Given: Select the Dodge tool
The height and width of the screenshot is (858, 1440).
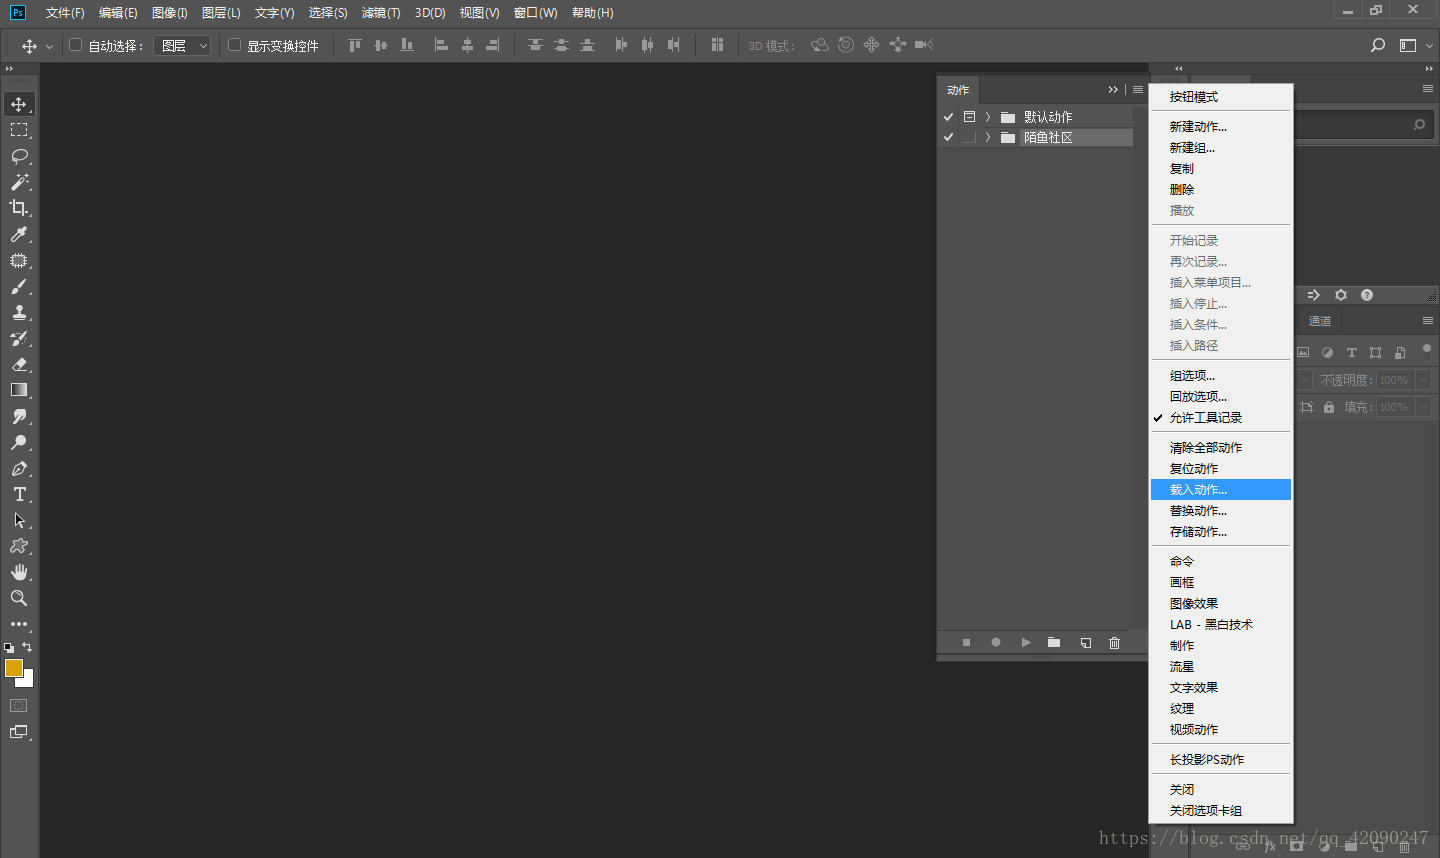Looking at the screenshot, I should [19, 442].
